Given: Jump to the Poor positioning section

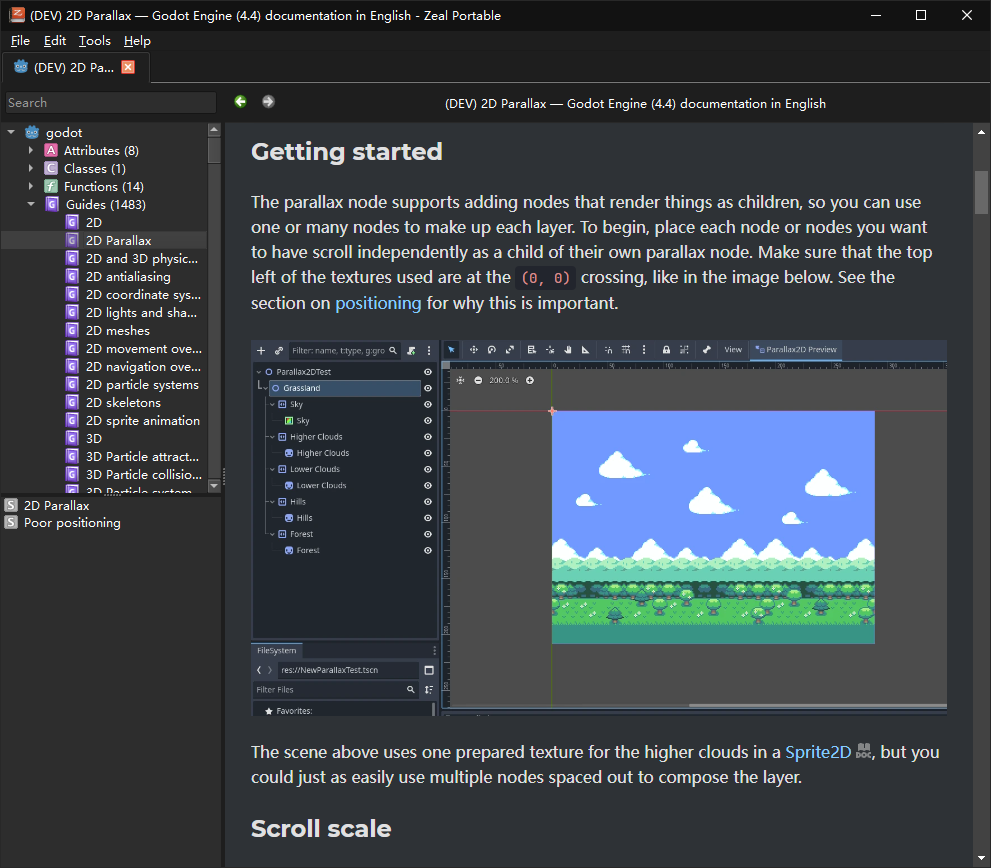Looking at the screenshot, I should point(72,523).
